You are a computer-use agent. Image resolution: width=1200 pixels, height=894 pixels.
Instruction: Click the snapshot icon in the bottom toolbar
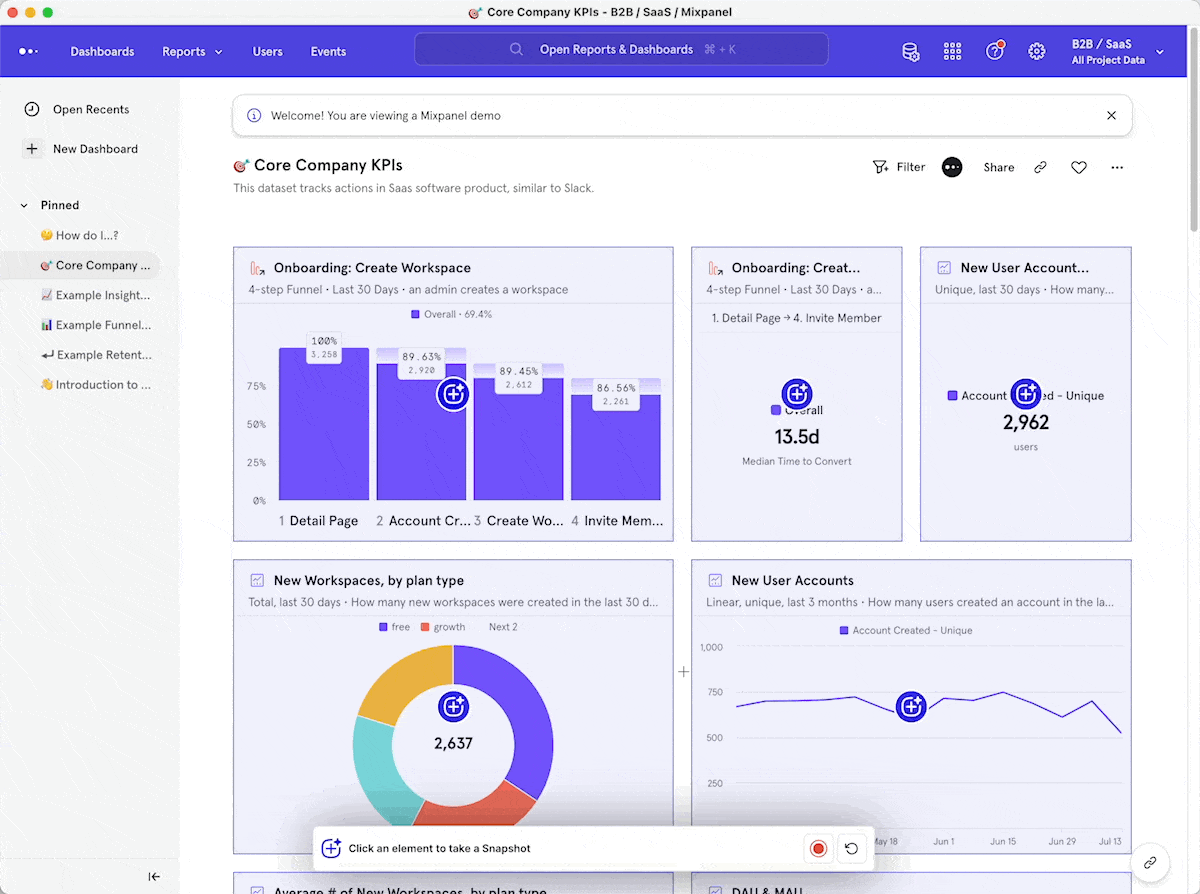tap(331, 848)
